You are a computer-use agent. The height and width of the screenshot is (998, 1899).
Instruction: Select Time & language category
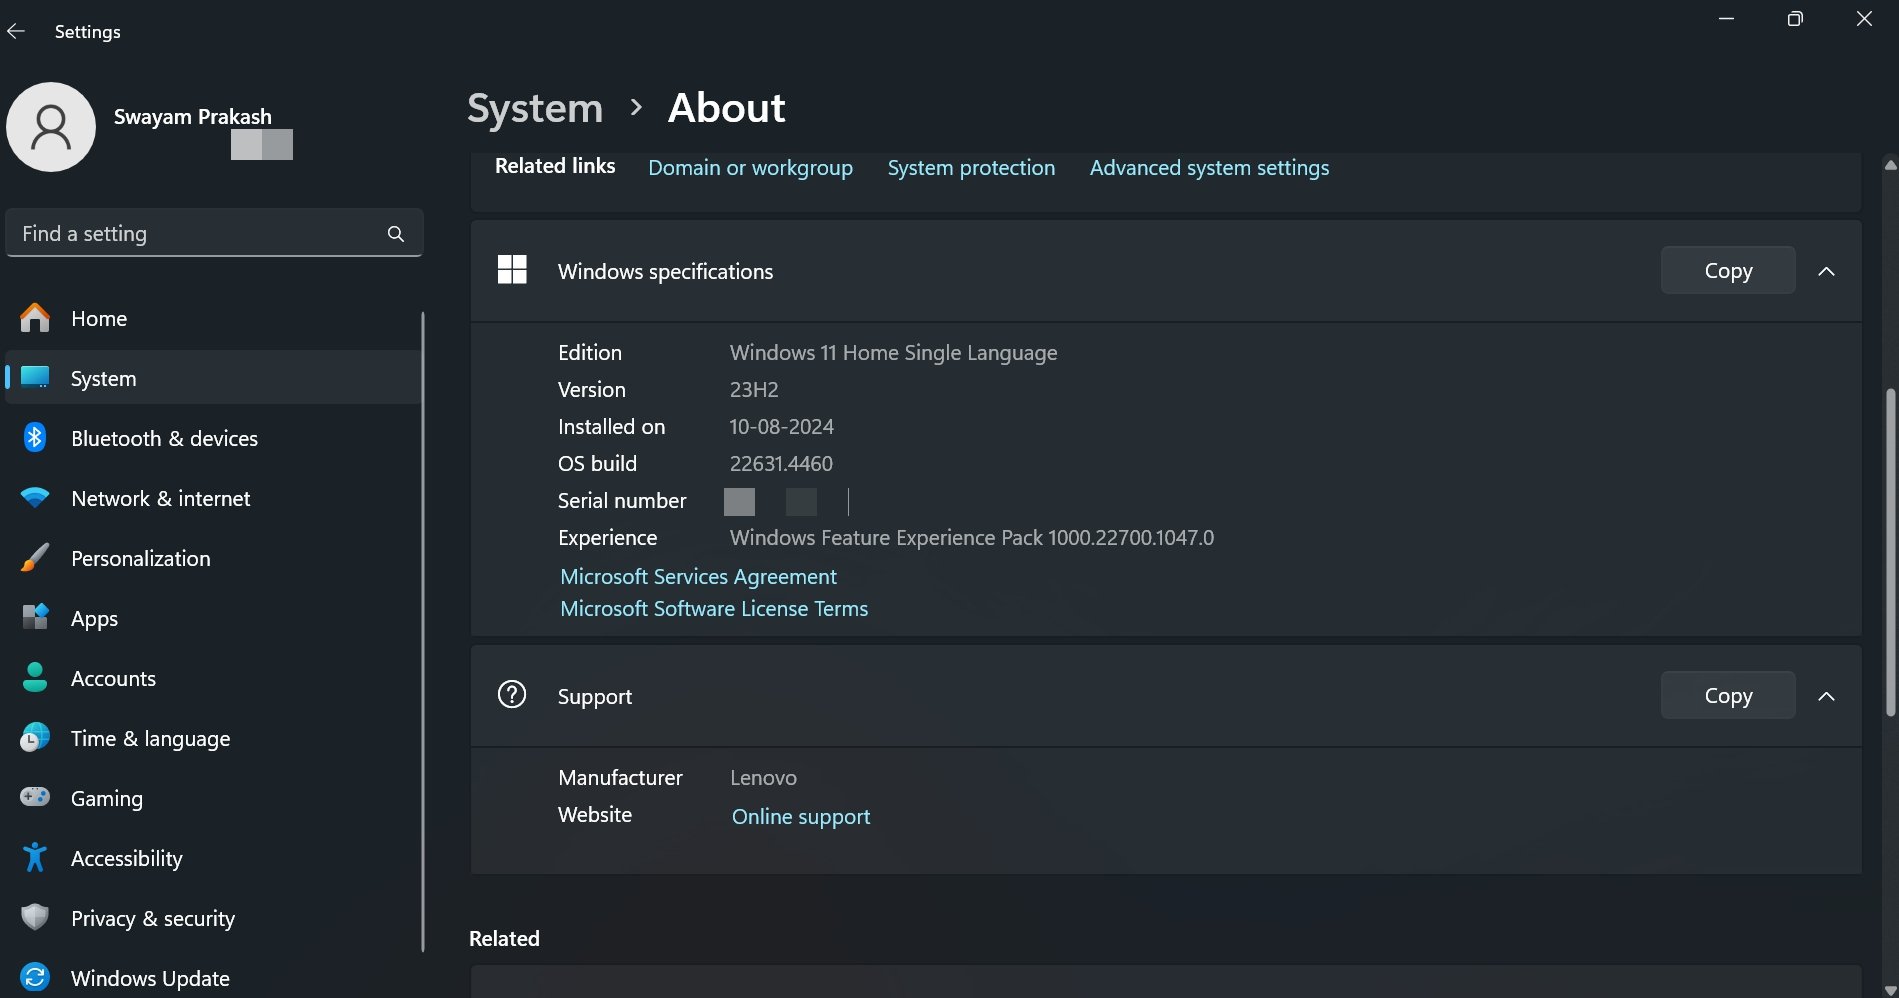(213, 738)
